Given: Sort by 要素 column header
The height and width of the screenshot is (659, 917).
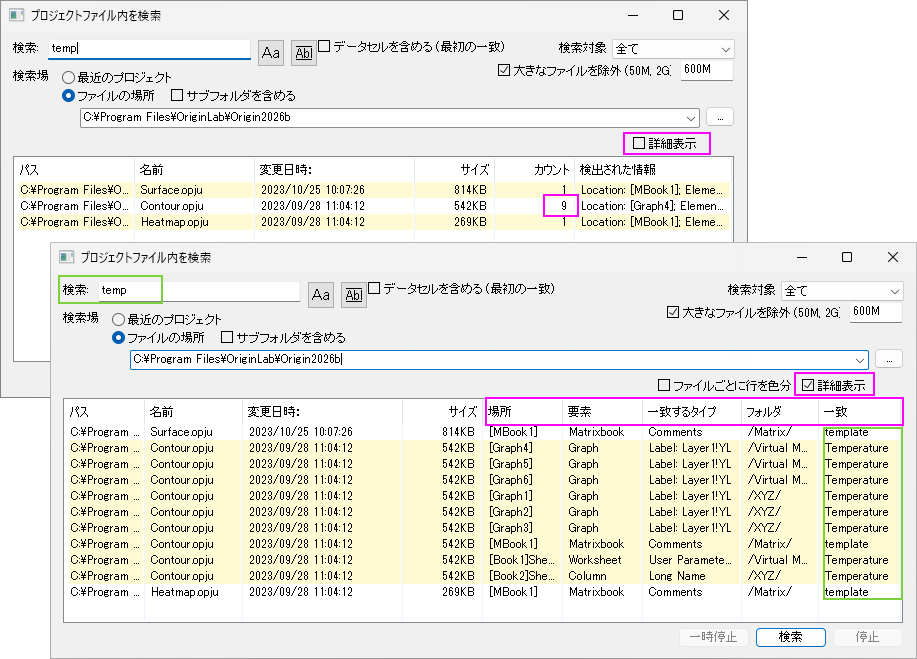Looking at the screenshot, I should [602, 412].
